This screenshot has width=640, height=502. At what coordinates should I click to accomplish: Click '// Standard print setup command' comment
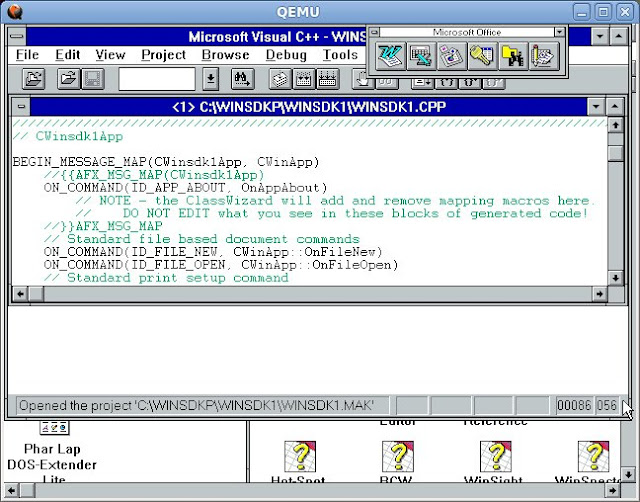166,278
